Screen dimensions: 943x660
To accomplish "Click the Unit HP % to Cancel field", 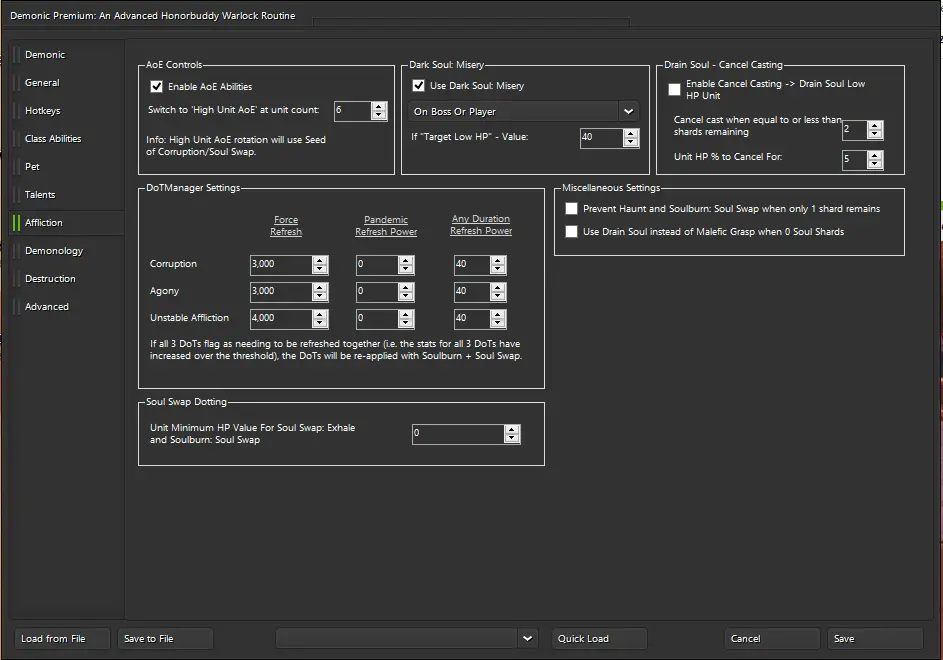I will [x=855, y=159].
